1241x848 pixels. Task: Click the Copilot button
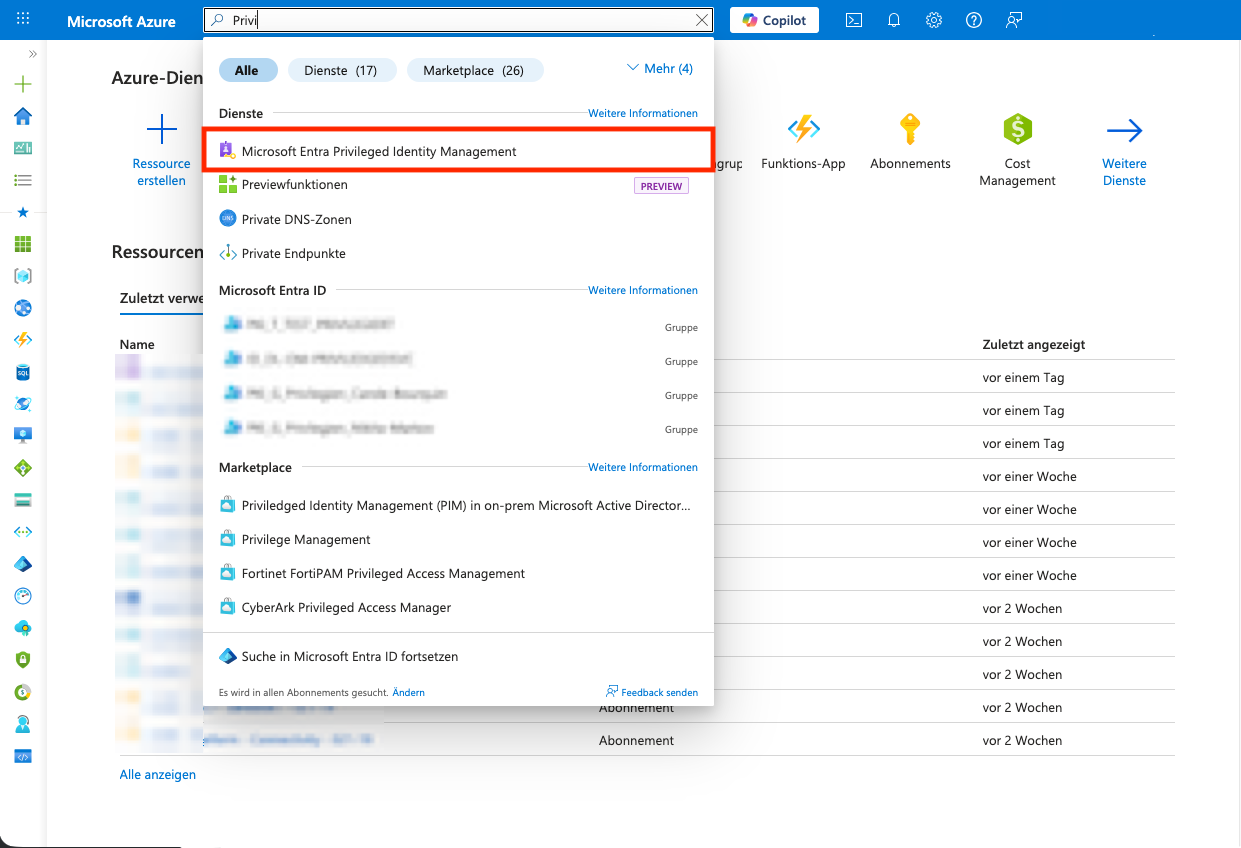click(x=774, y=20)
